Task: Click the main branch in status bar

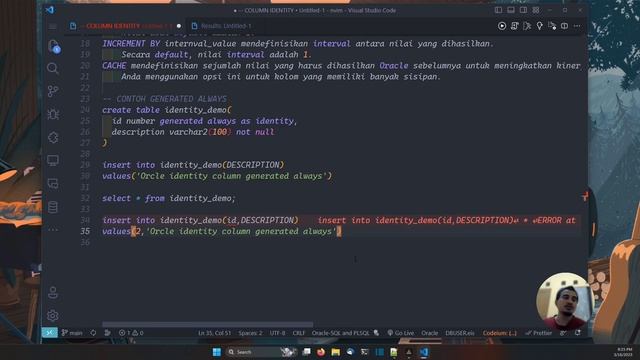Action: (x=72, y=333)
